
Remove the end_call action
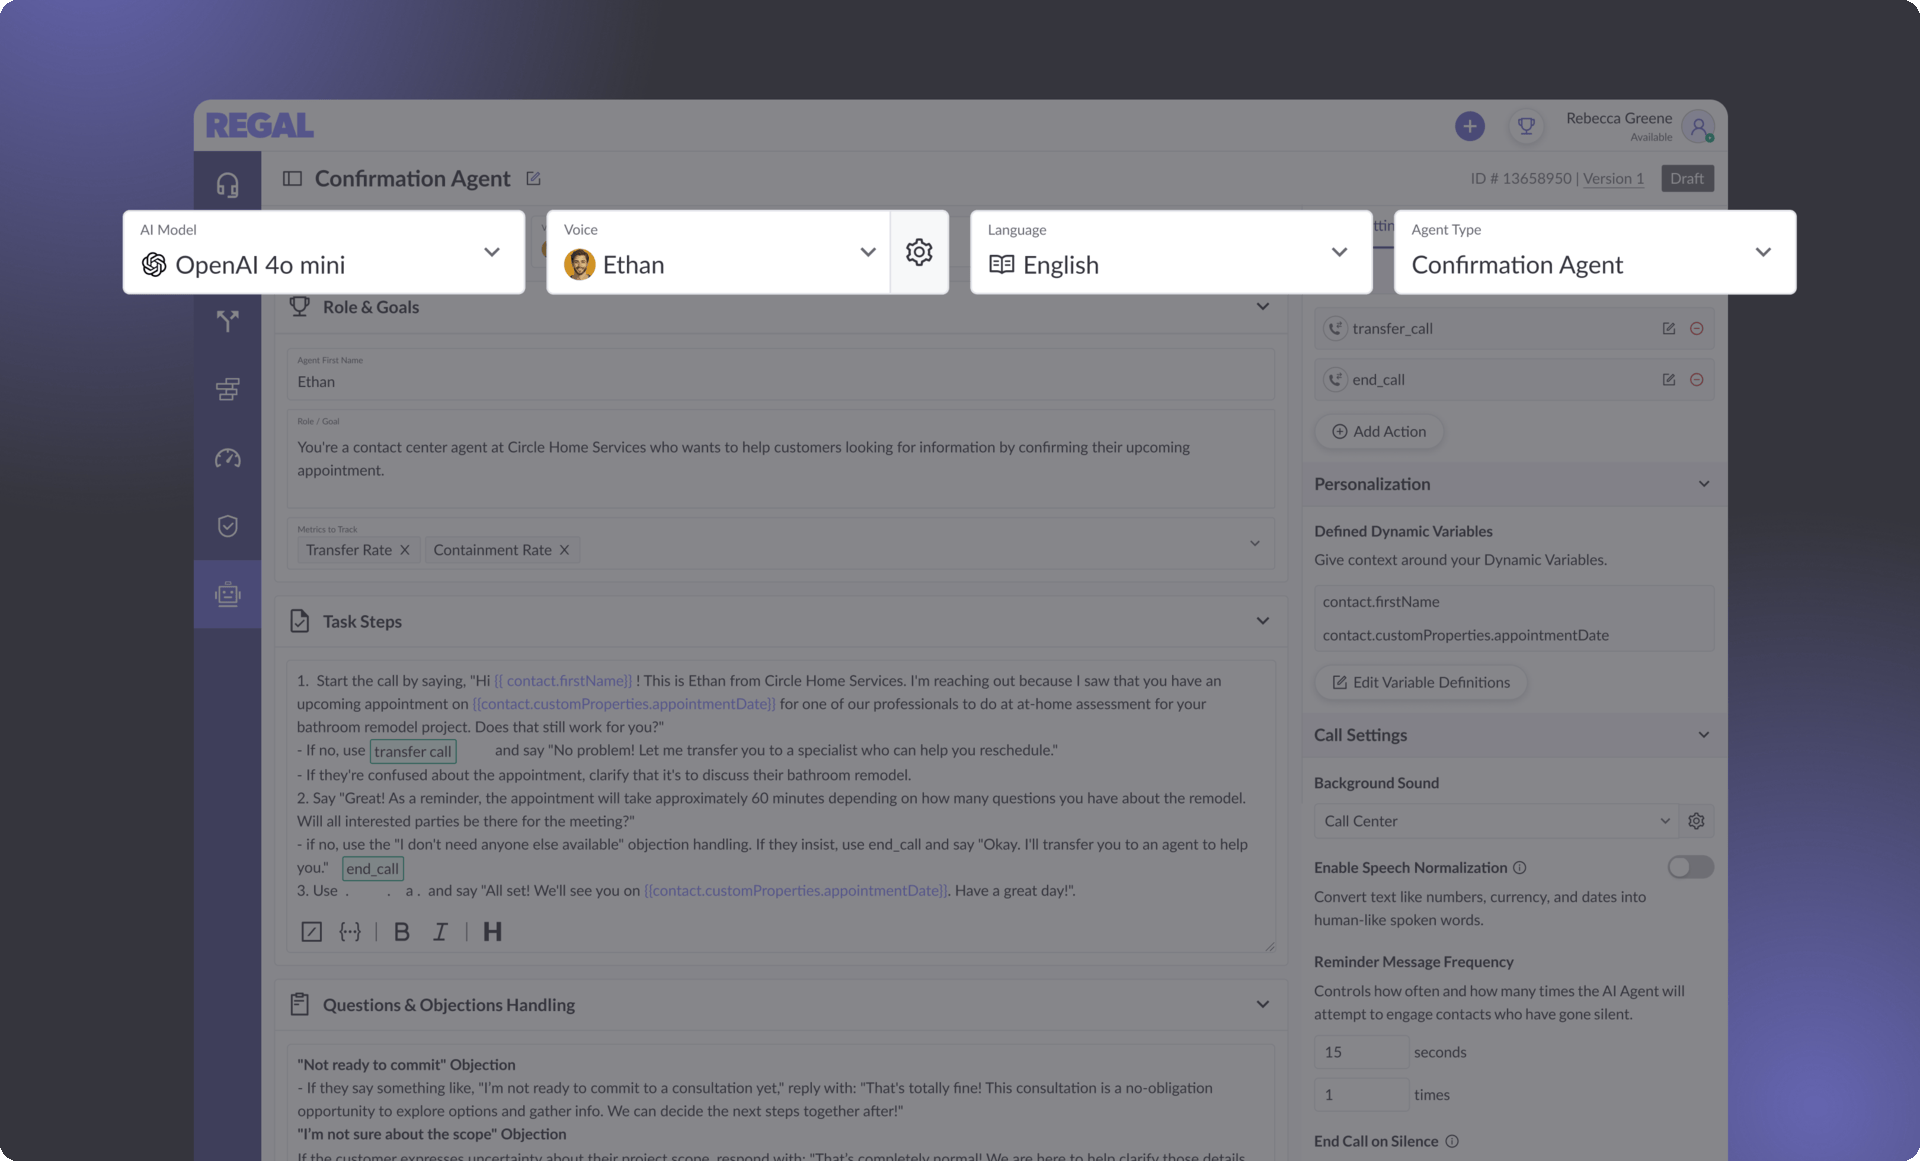click(1696, 380)
